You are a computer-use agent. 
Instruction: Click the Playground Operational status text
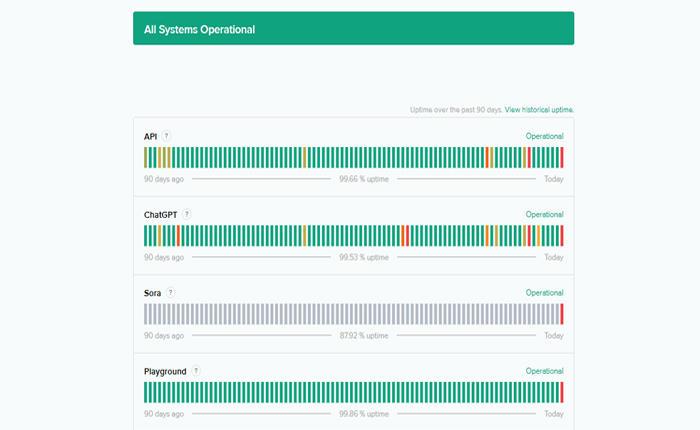click(544, 371)
